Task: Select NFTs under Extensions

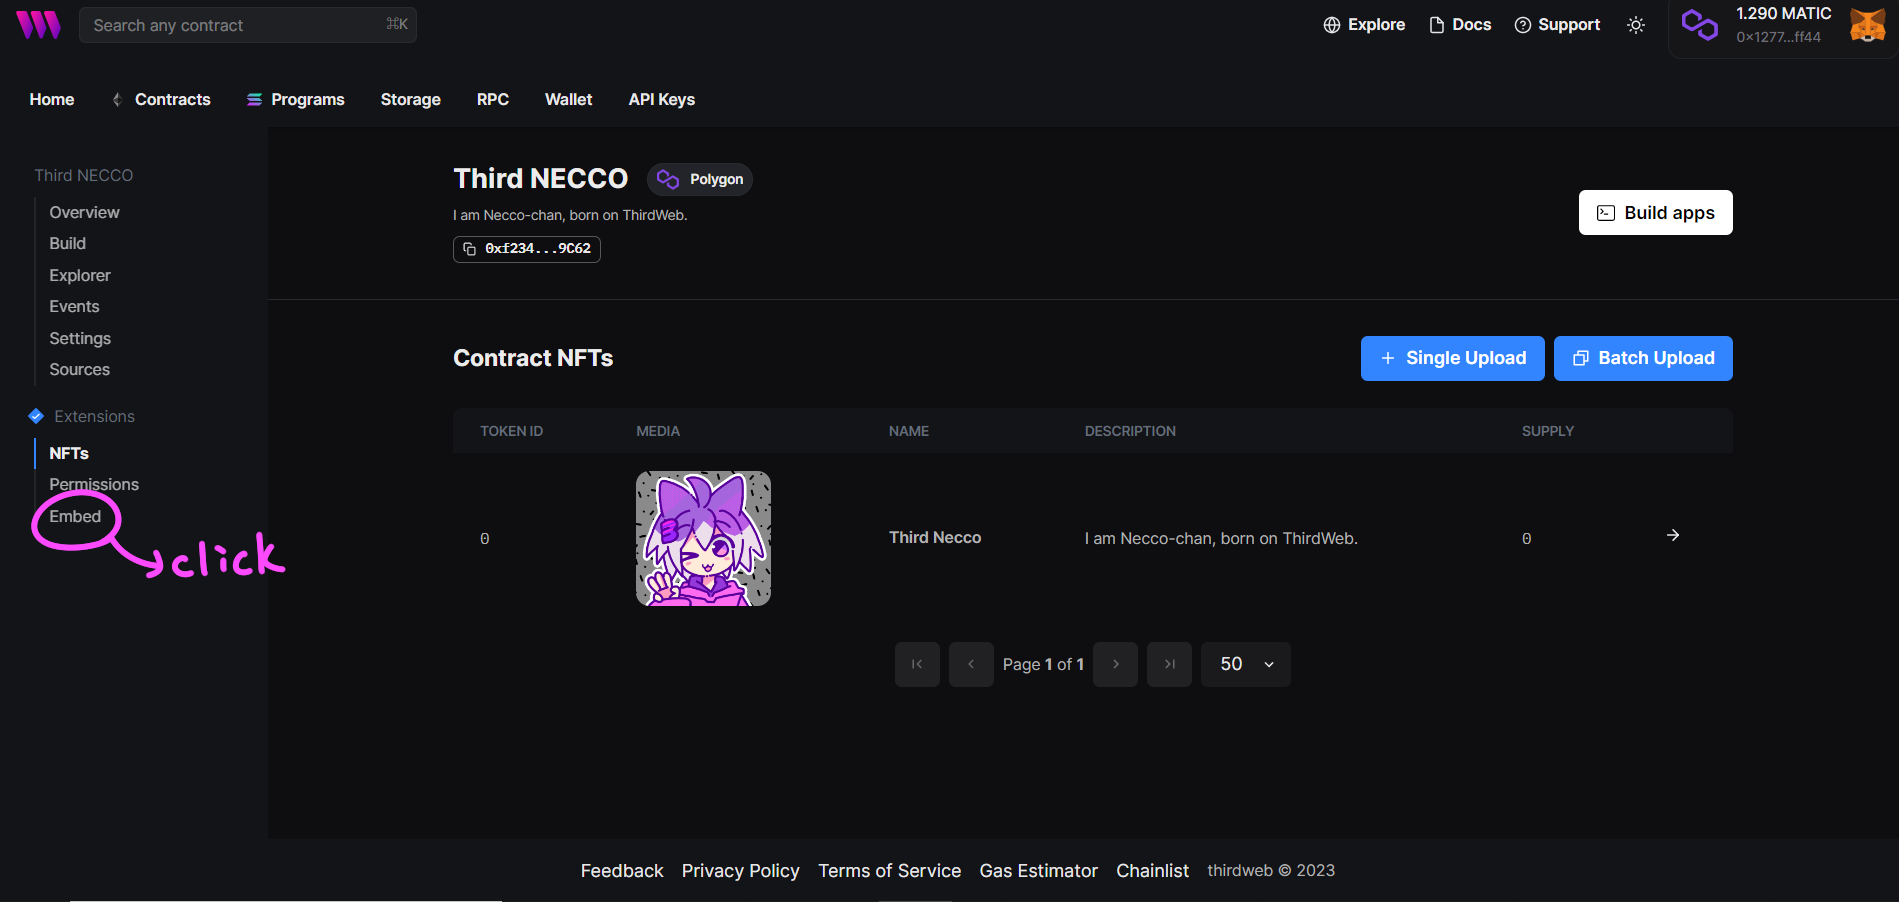Action: click(69, 454)
